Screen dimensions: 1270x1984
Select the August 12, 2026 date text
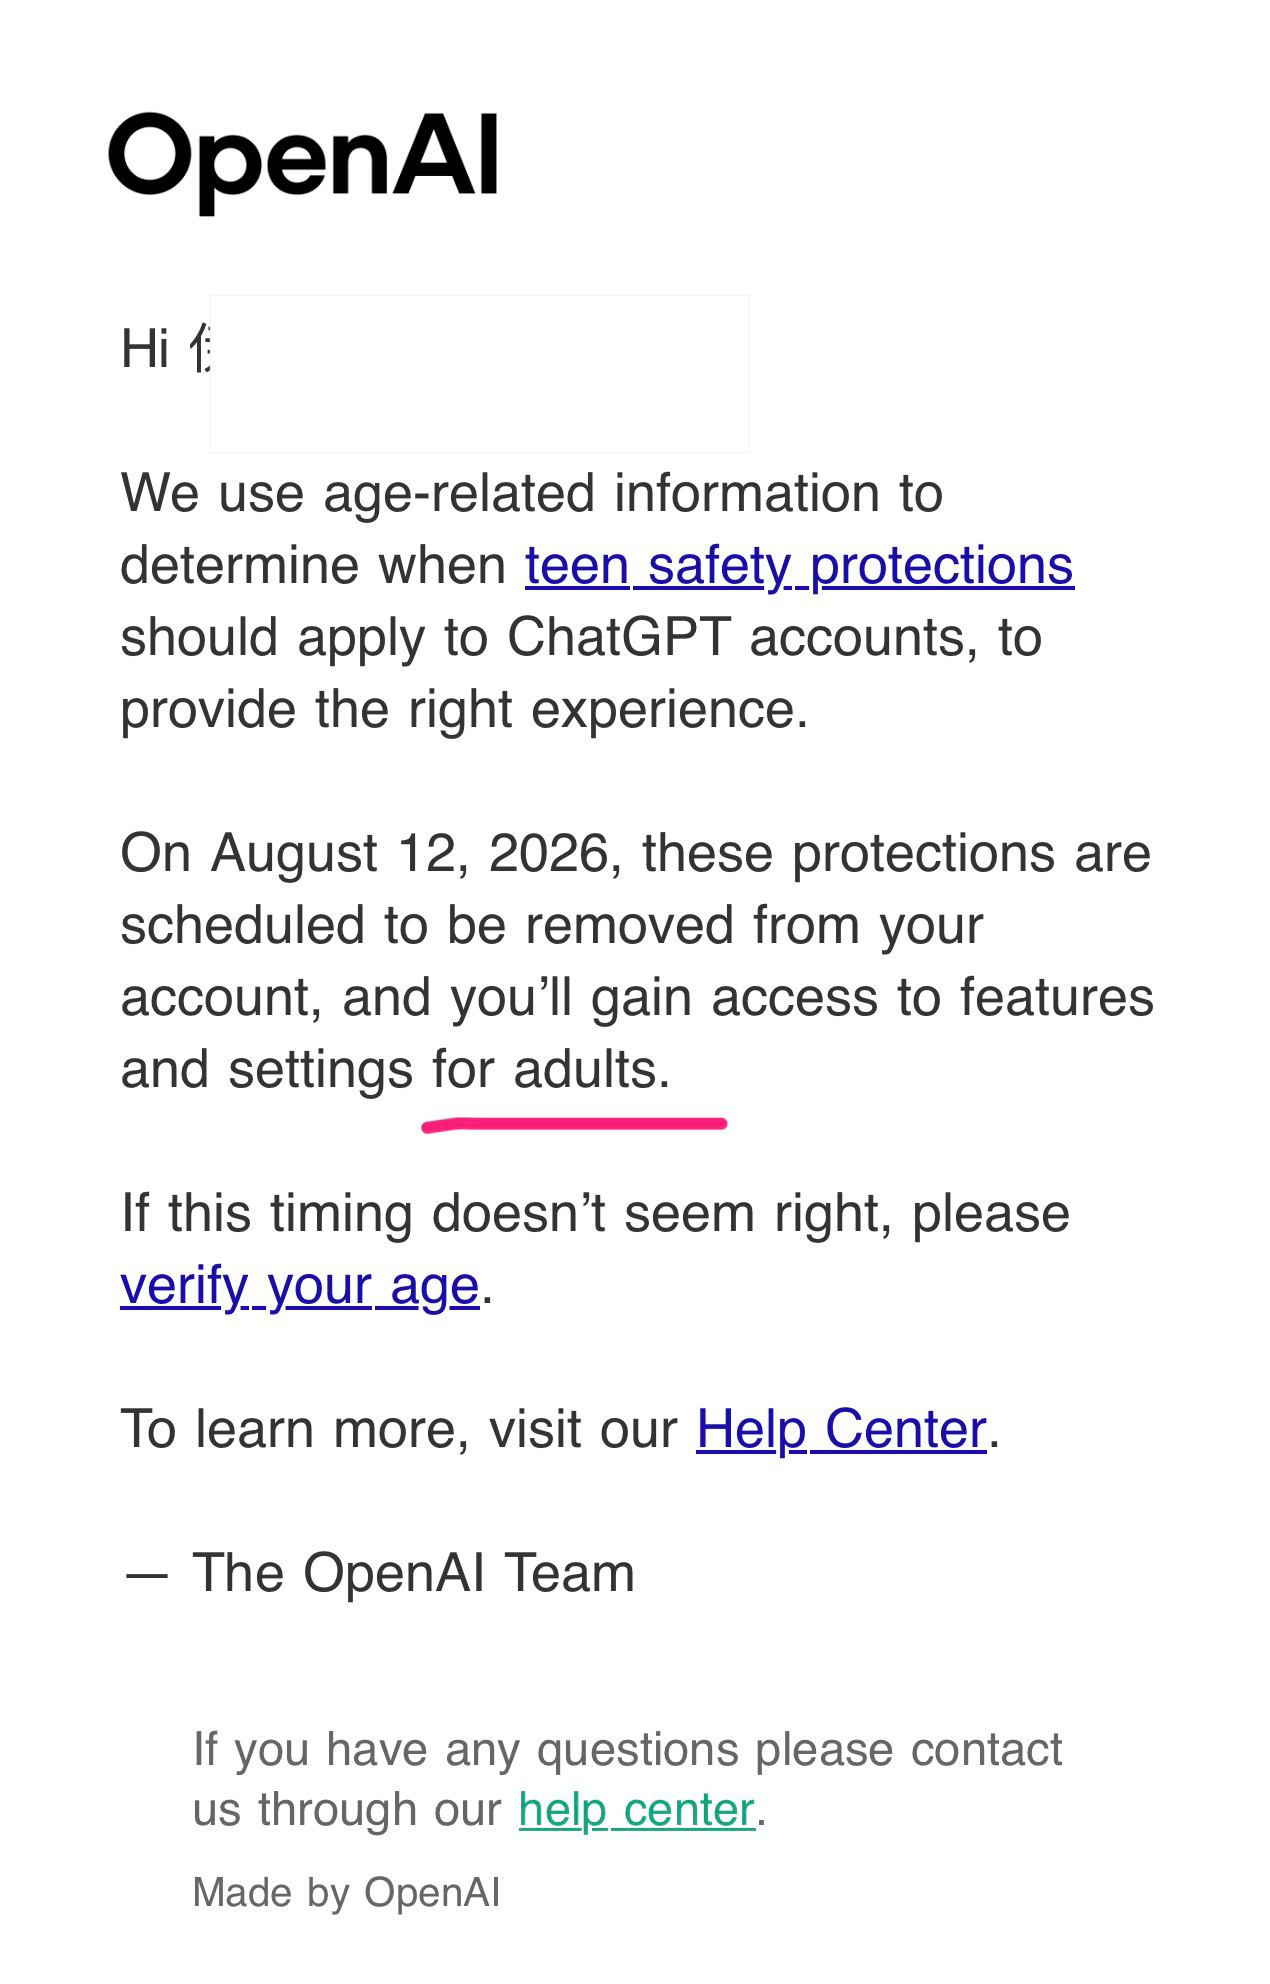409,854
